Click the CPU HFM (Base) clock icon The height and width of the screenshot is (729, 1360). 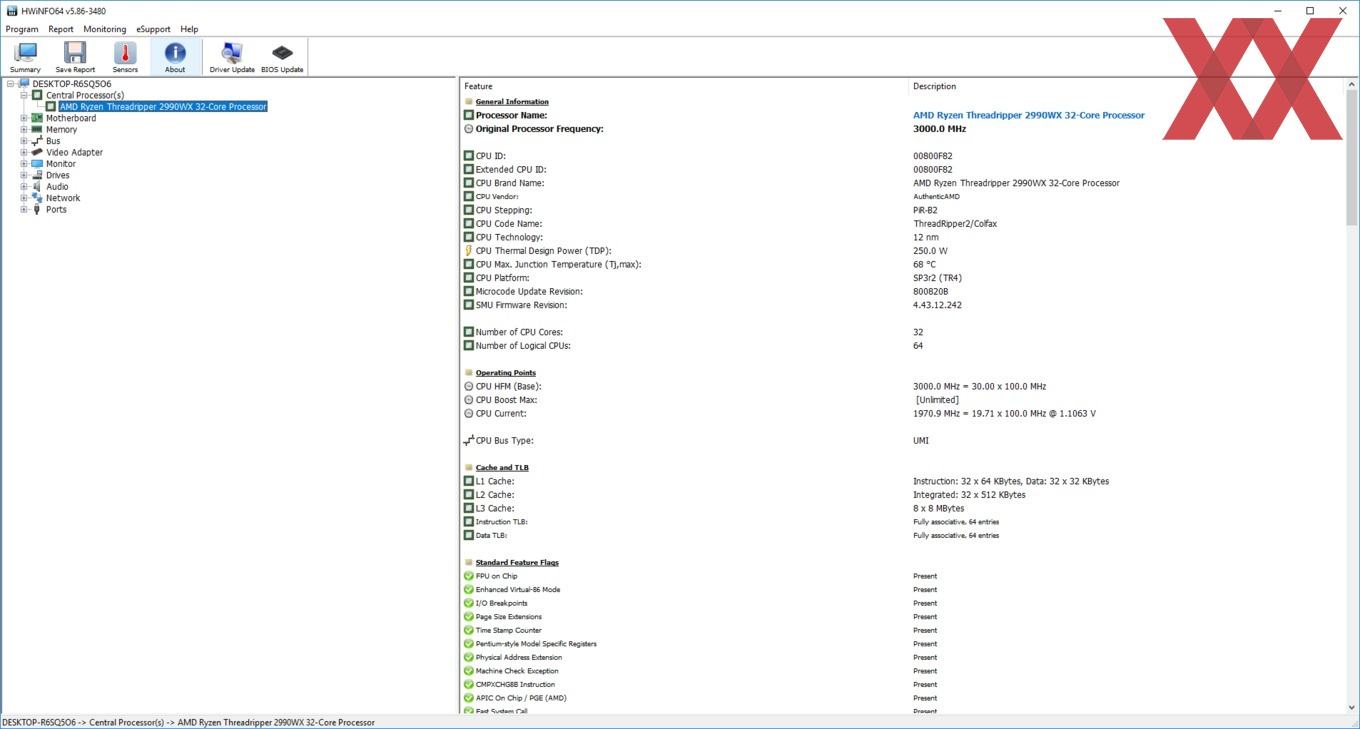point(469,386)
